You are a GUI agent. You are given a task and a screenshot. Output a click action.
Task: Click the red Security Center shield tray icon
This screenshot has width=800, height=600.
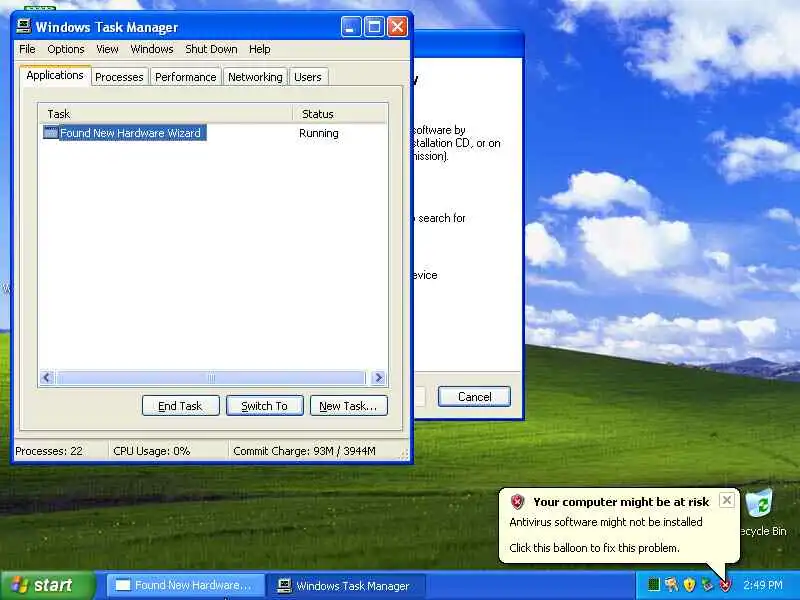pyautogui.click(x=725, y=585)
